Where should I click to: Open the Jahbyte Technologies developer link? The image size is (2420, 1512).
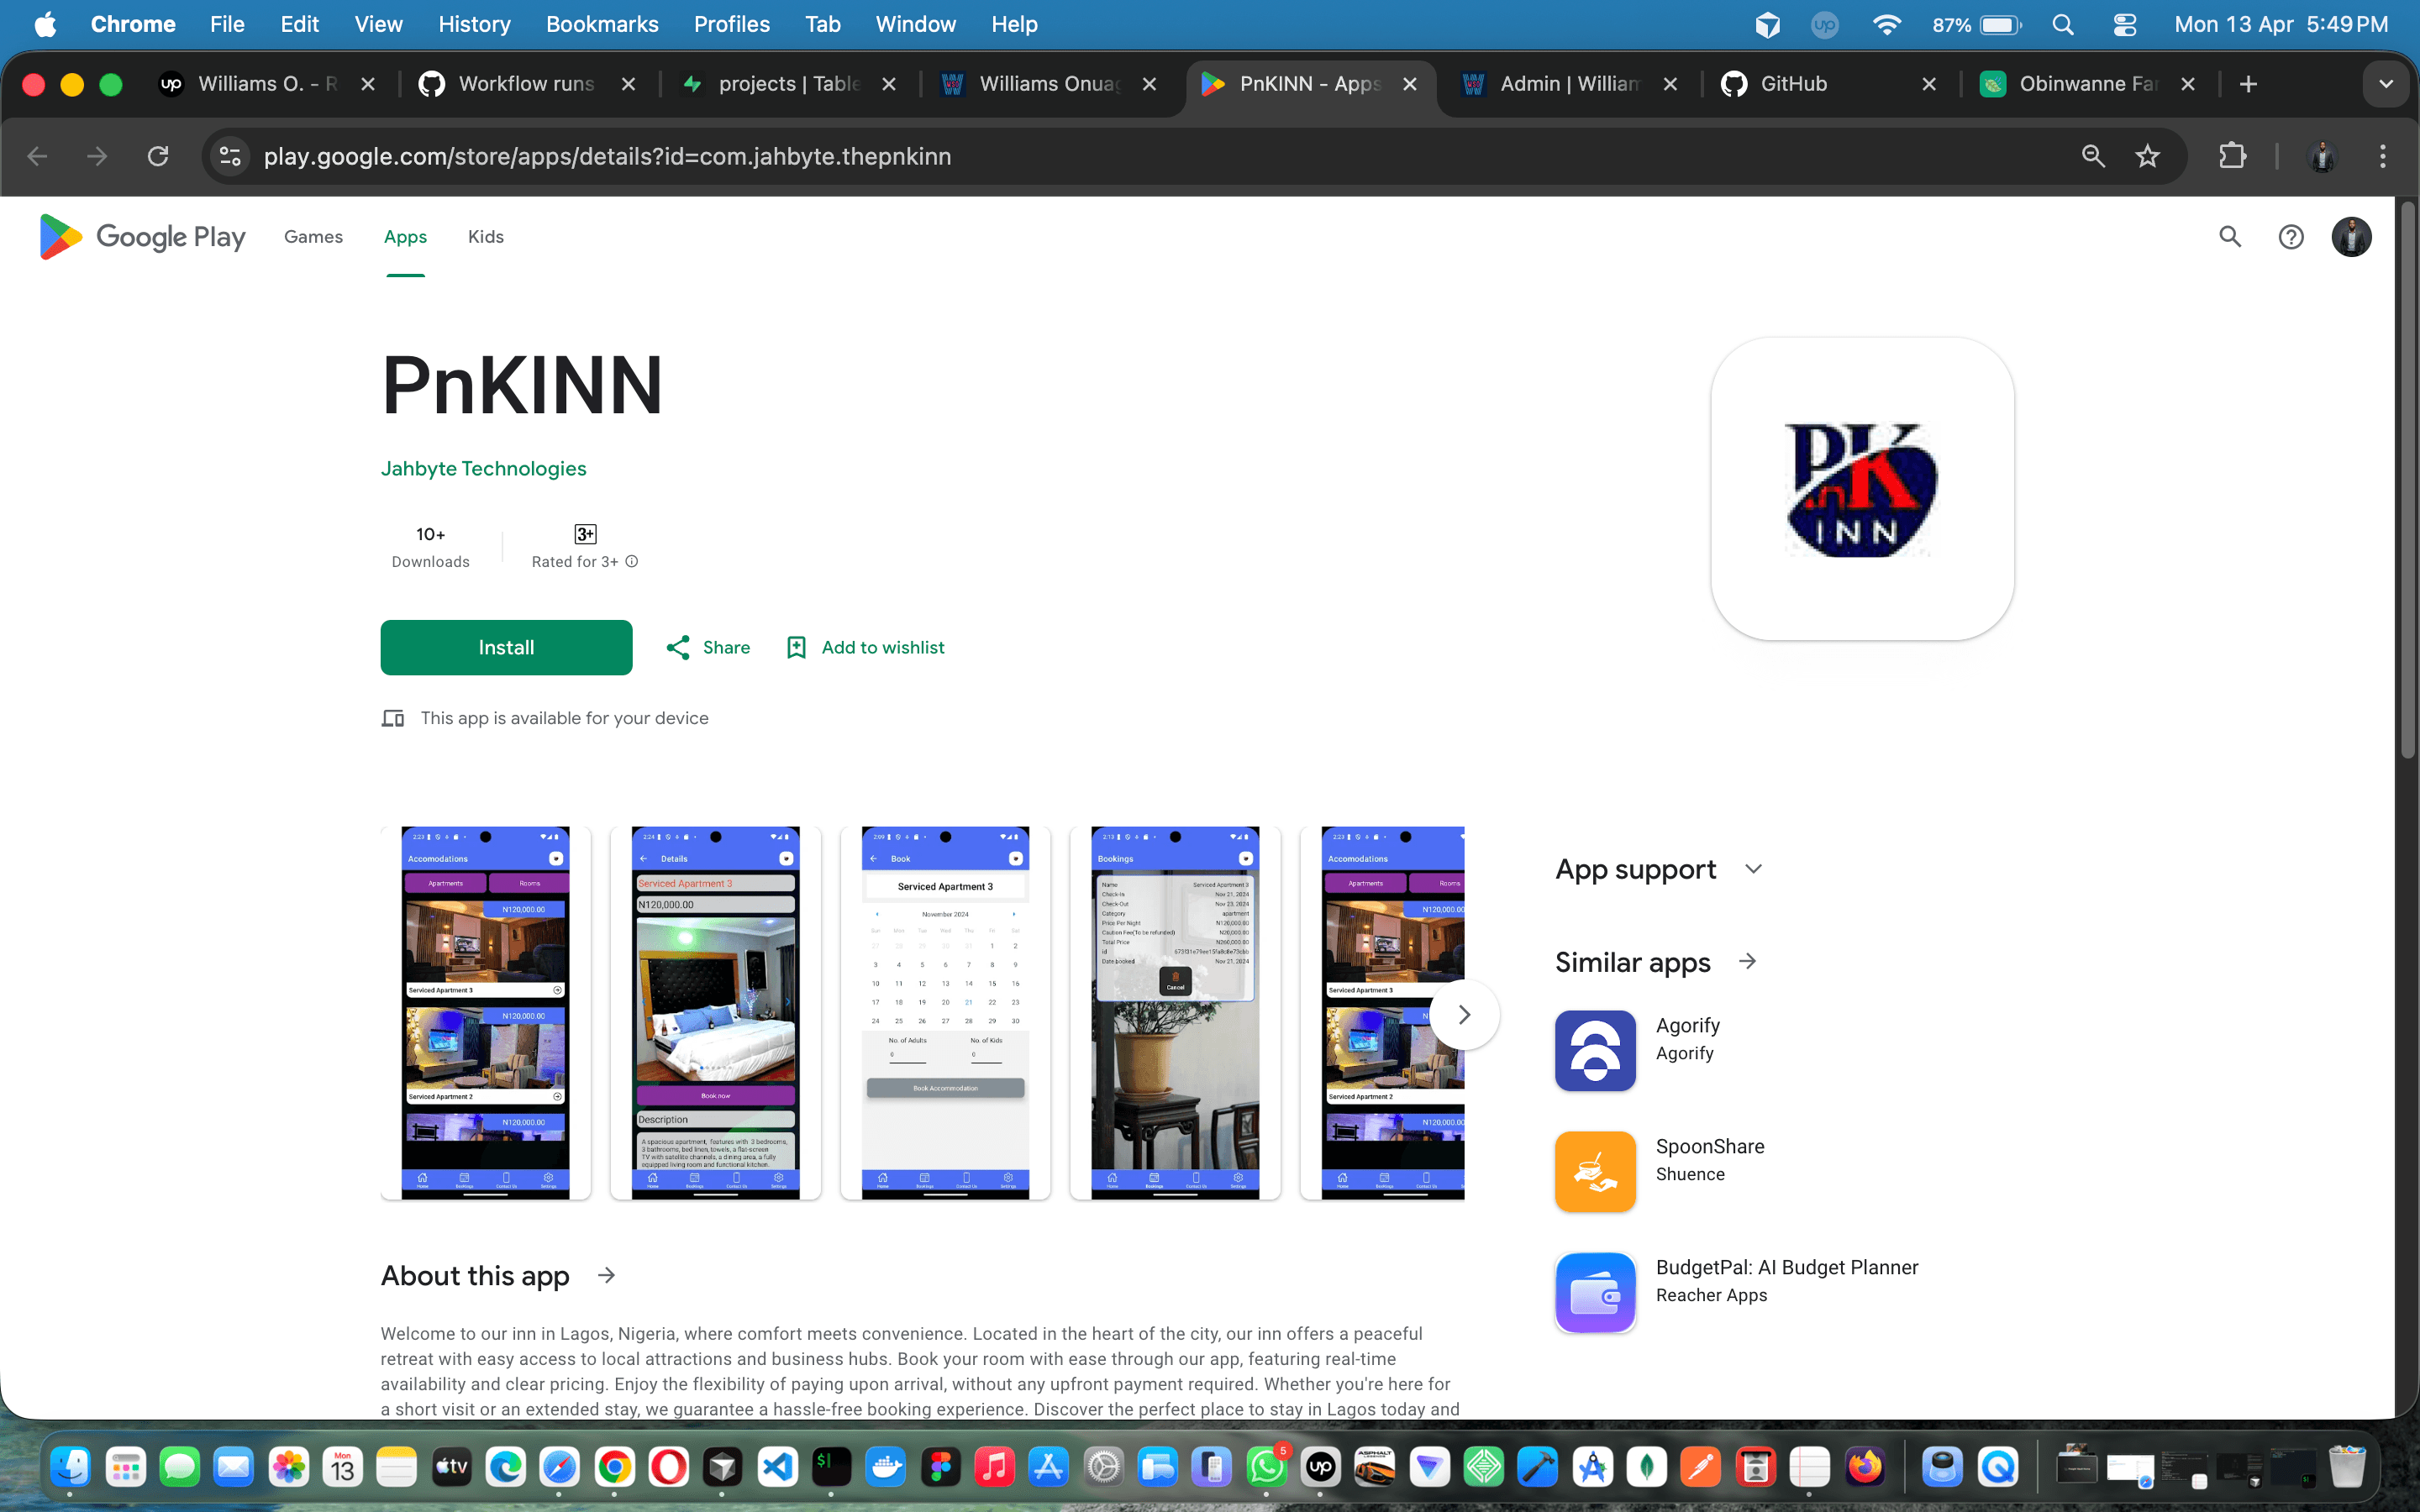click(483, 468)
